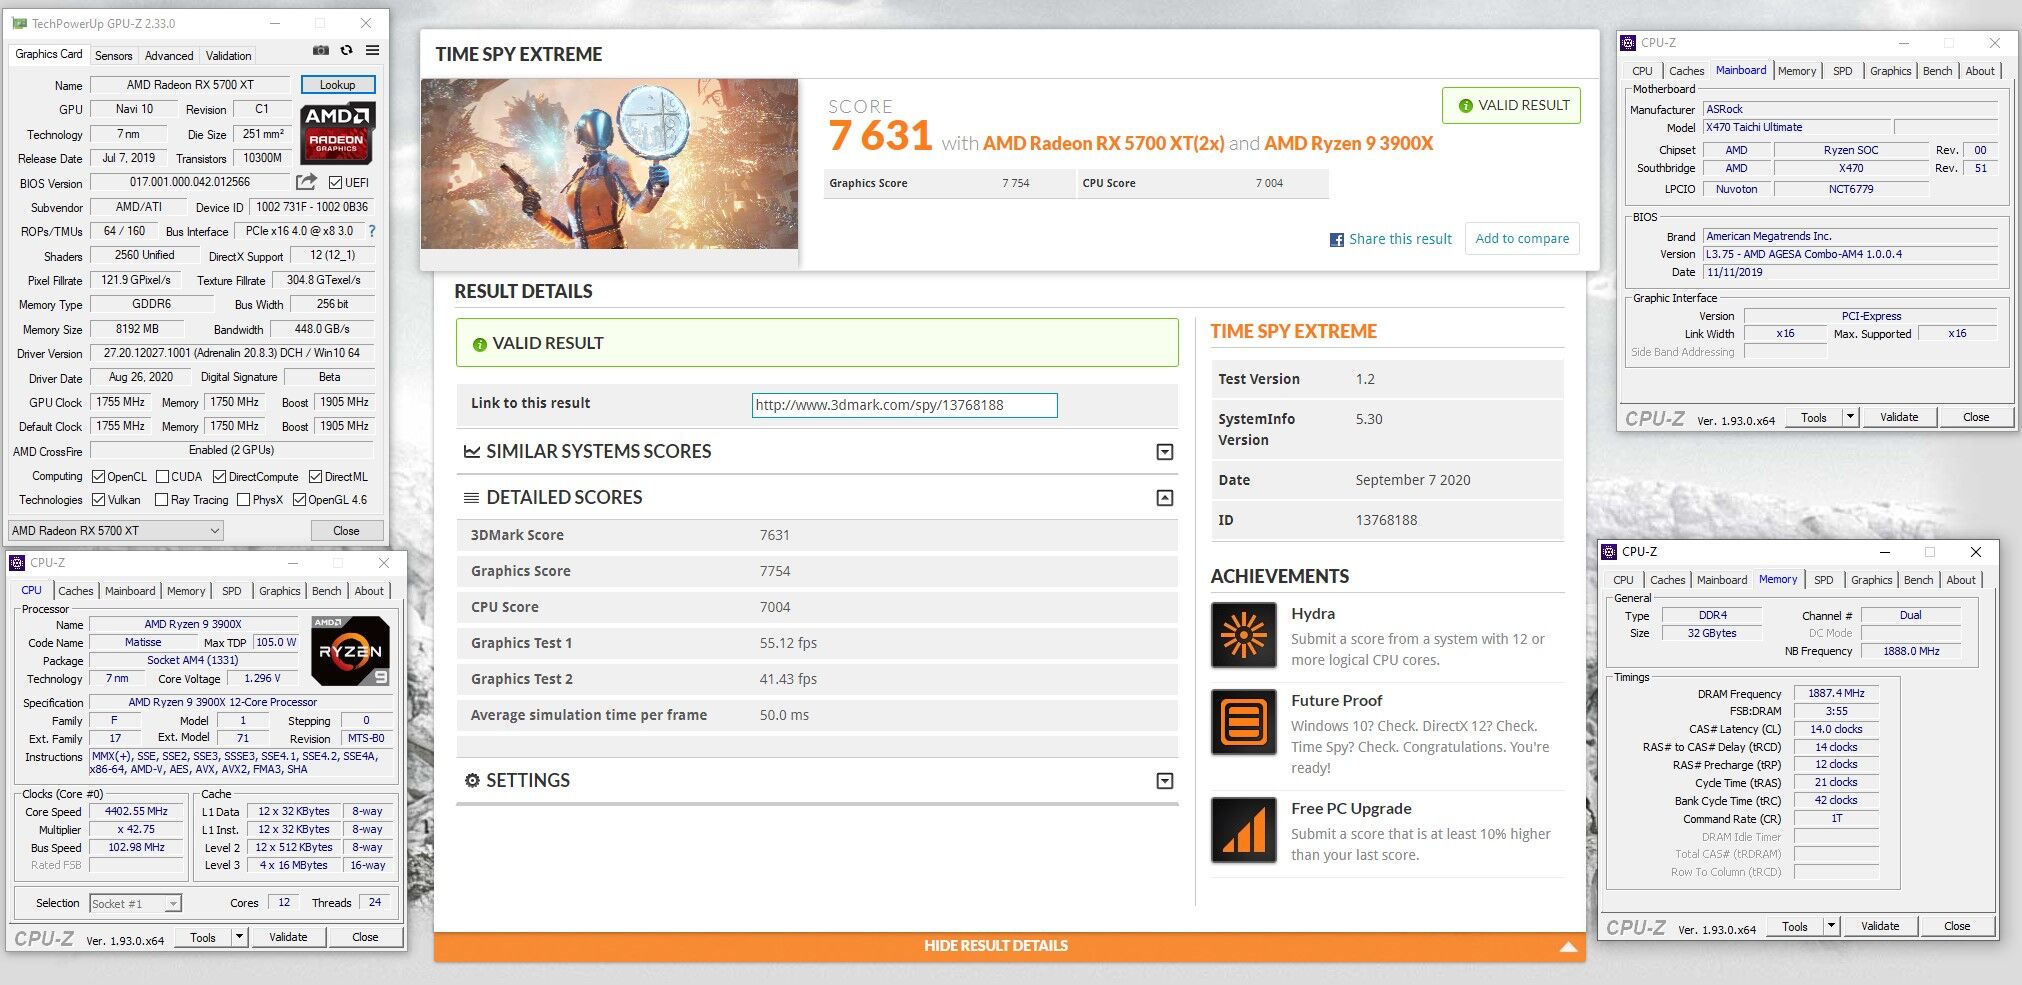Viewport: 2022px width, 985px height.
Task: Toggle the PhysX checkbox
Action: pyautogui.click(x=243, y=500)
